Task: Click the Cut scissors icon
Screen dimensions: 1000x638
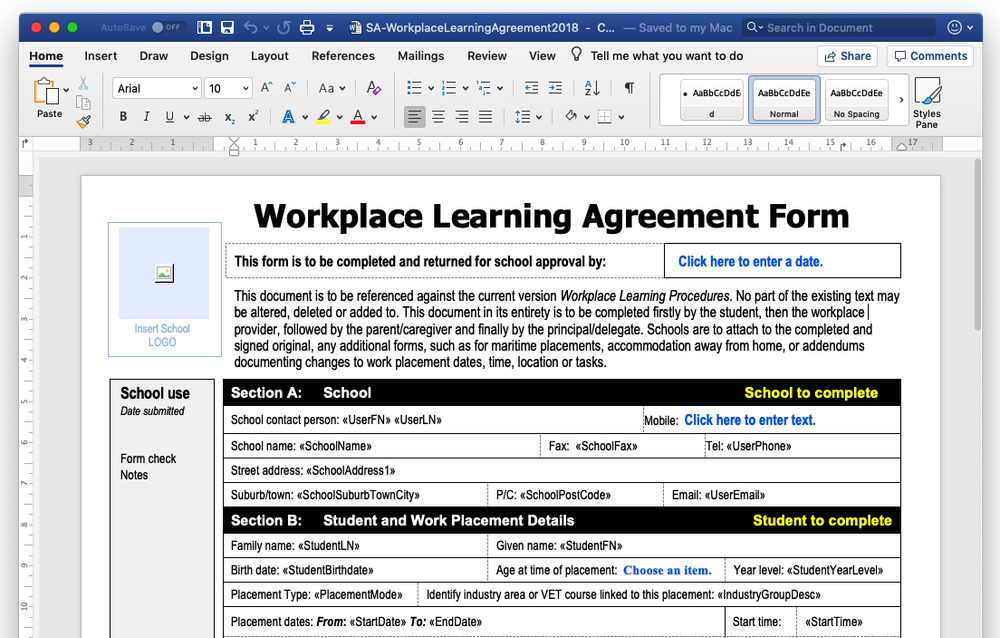Action: [x=84, y=84]
